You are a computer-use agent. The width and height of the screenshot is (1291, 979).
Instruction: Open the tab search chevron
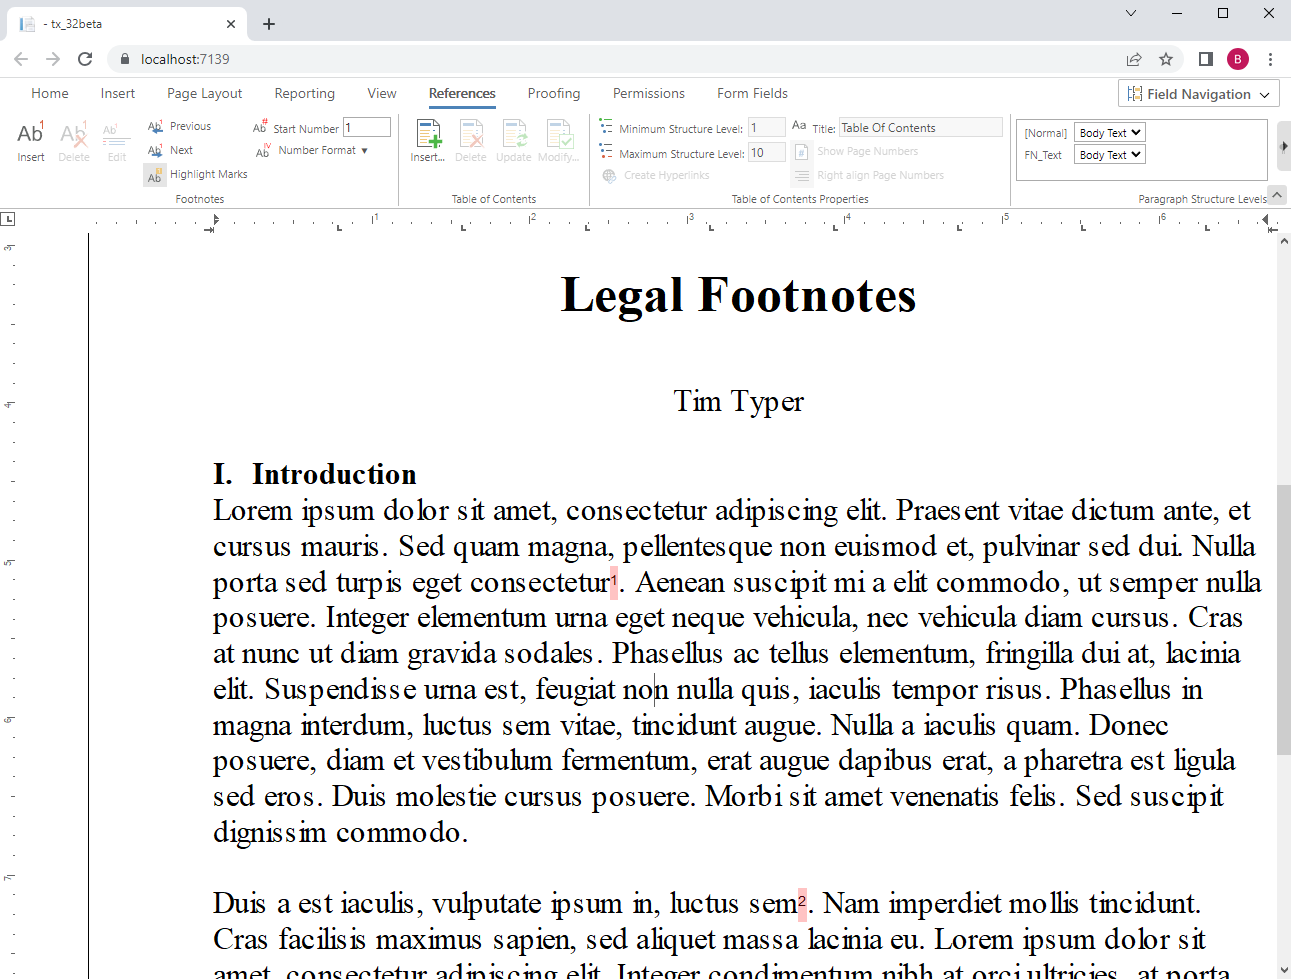tap(1131, 13)
